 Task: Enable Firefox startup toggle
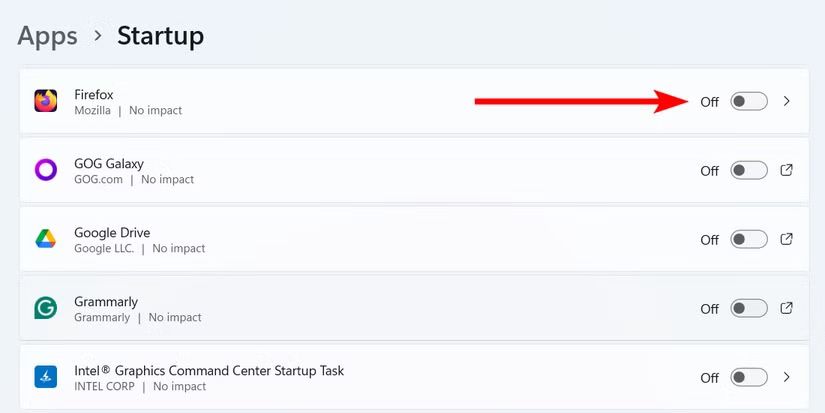(x=748, y=101)
